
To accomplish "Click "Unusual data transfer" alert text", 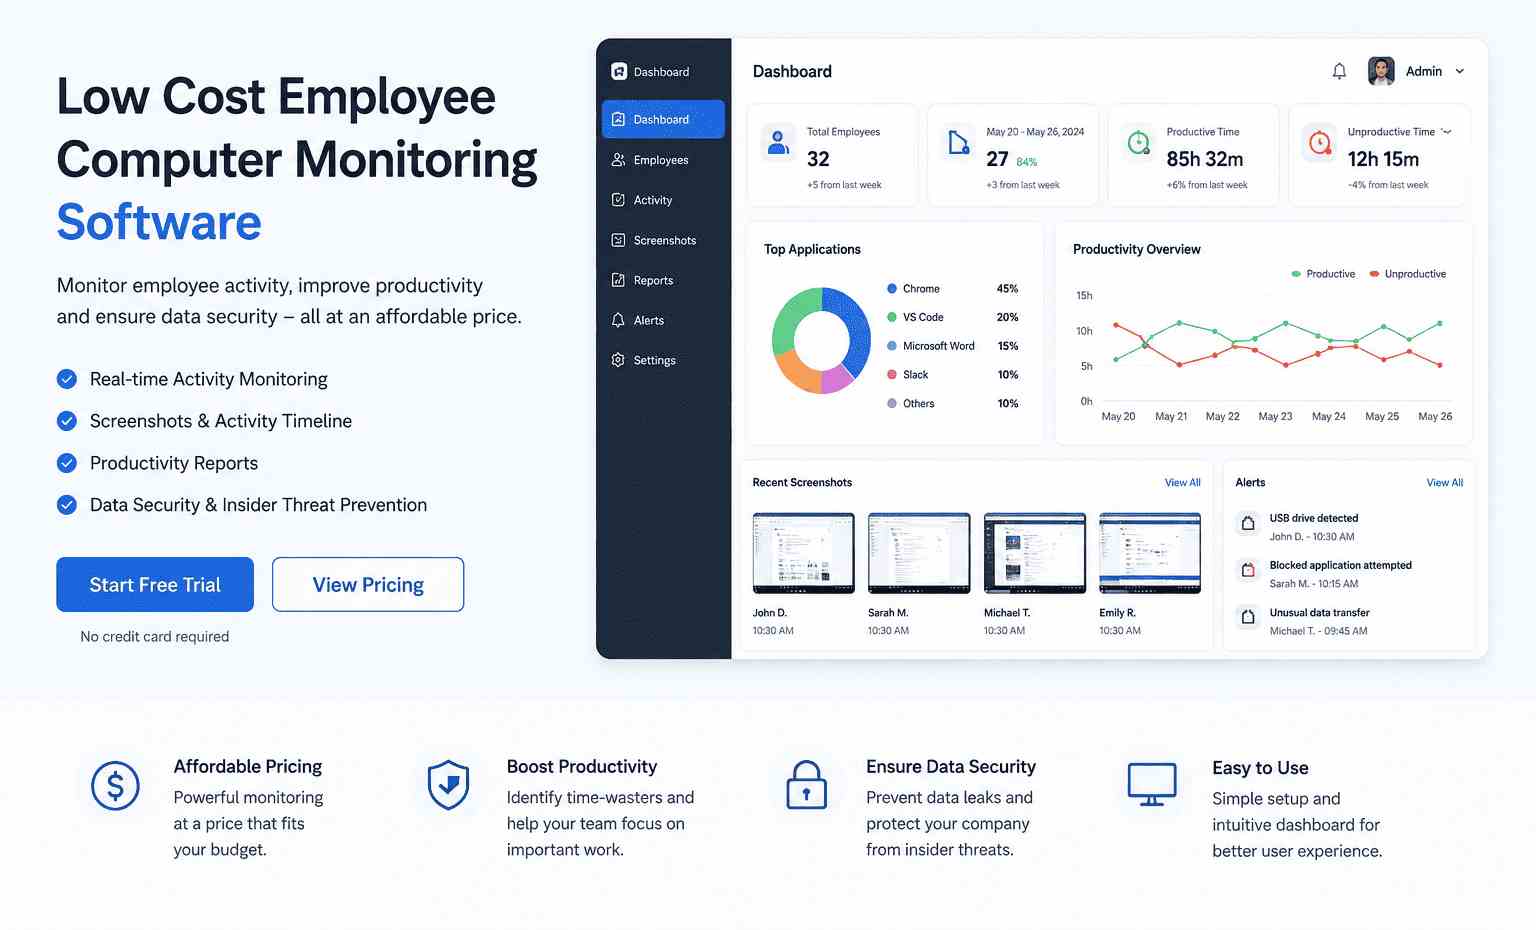I will pyautogui.click(x=1319, y=612).
